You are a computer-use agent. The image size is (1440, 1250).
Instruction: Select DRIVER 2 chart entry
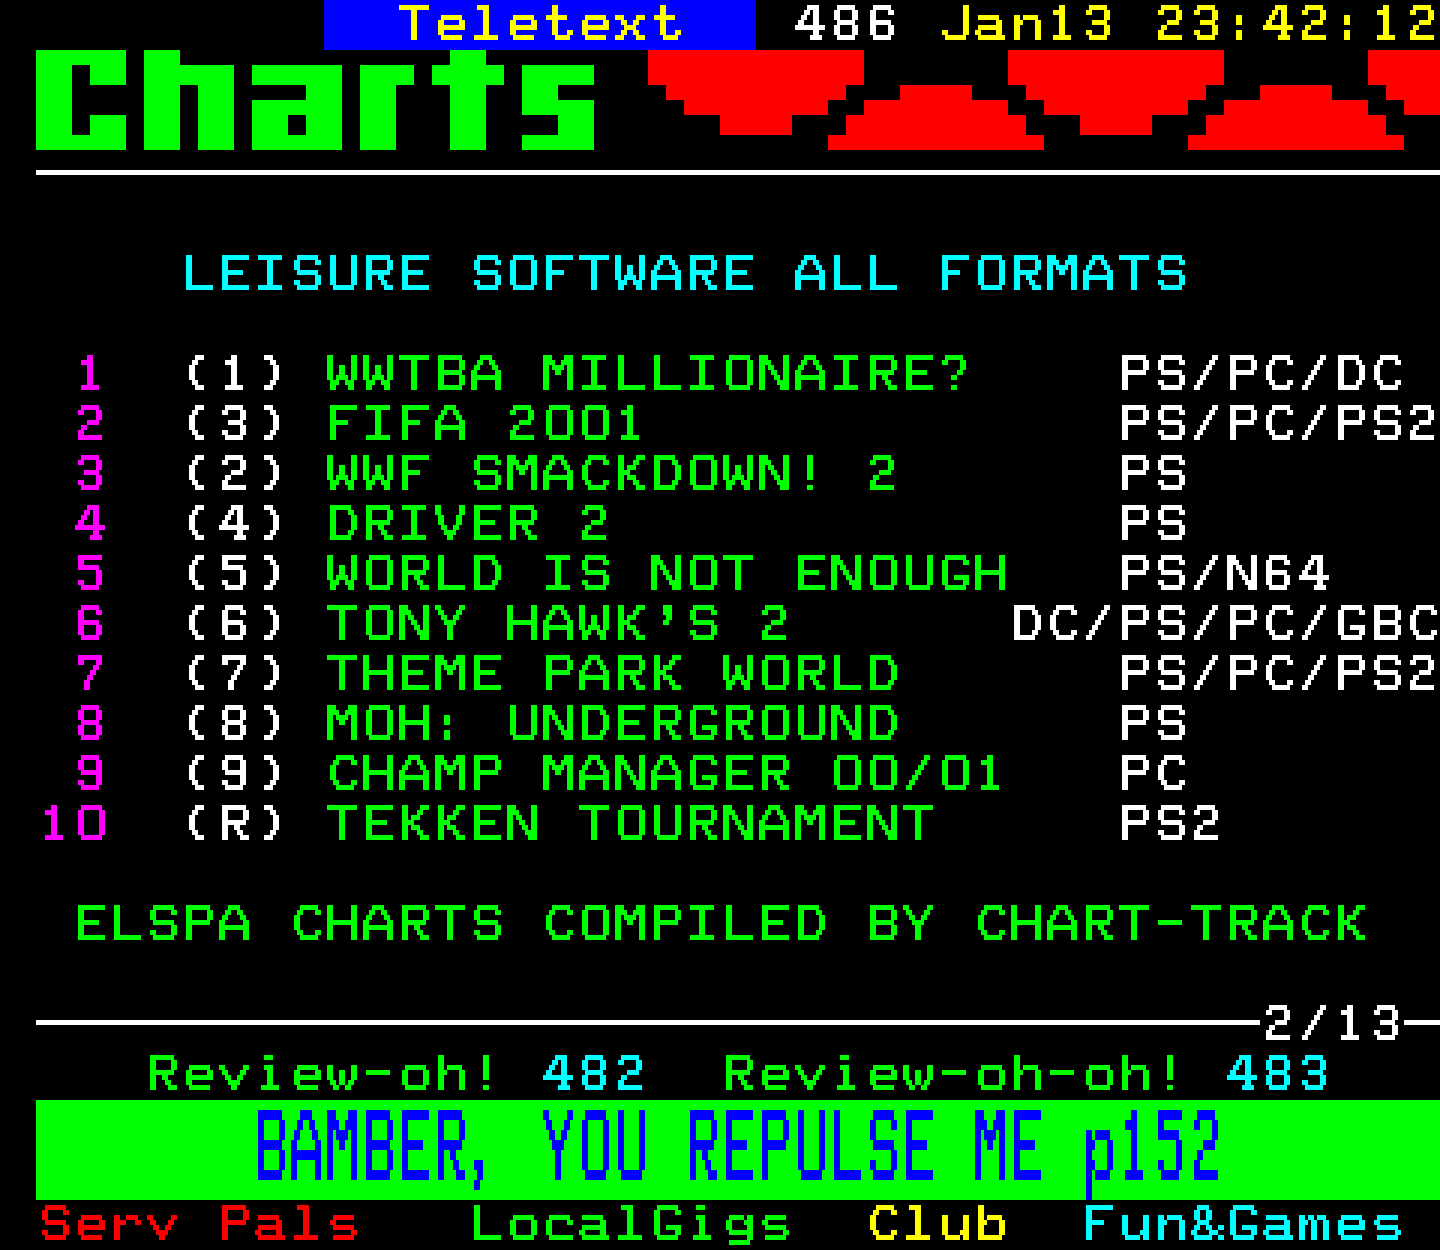coord(467,524)
